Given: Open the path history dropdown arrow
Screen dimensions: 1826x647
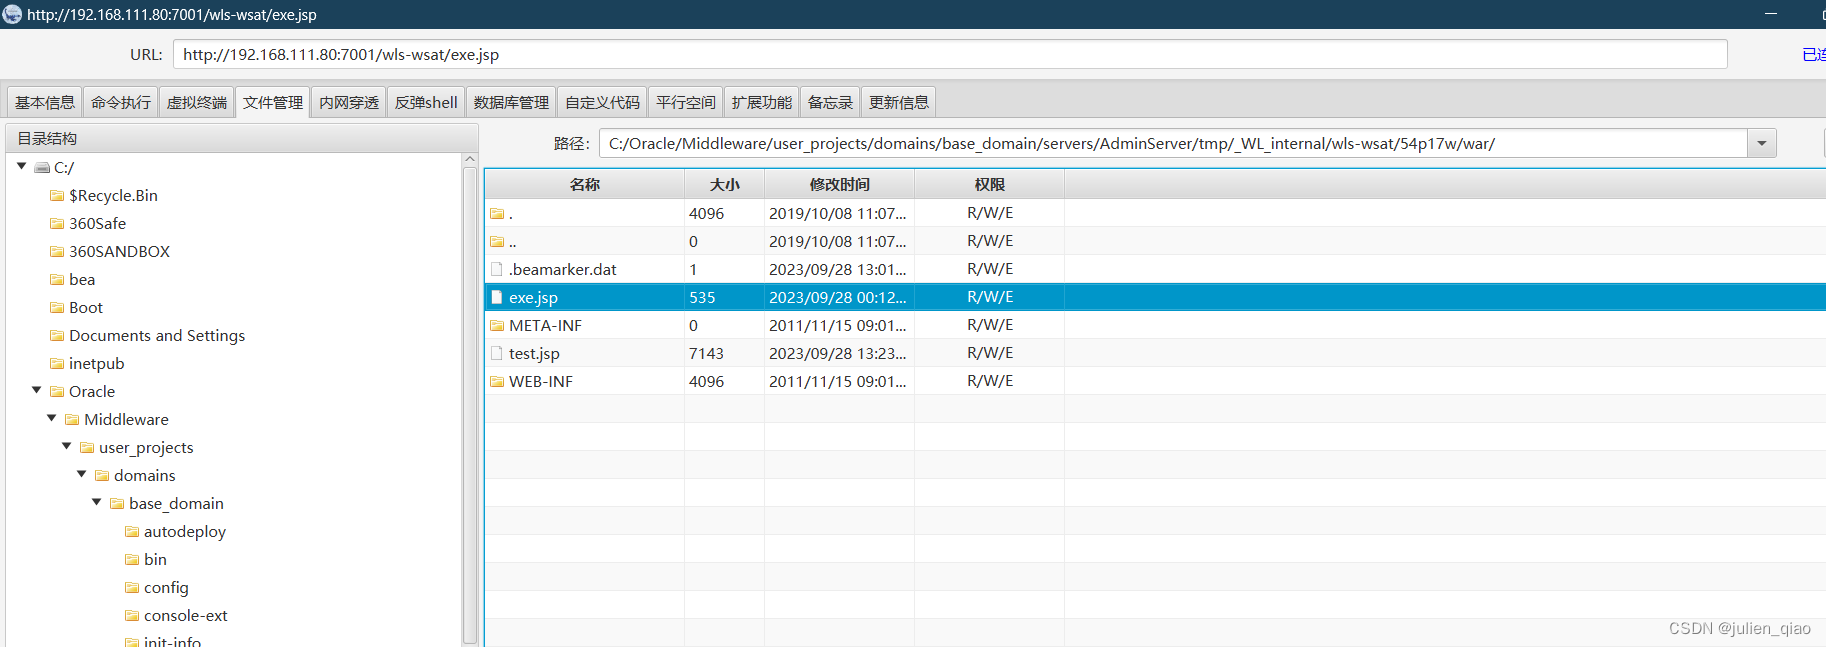Looking at the screenshot, I should tap(1762, 144).
